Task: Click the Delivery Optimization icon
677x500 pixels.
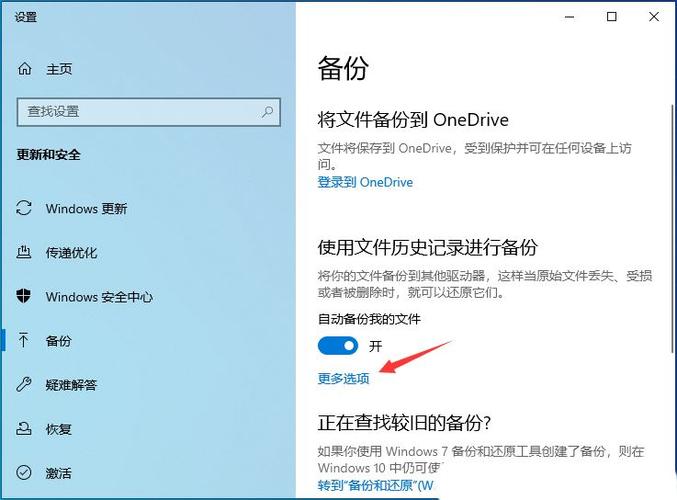Action: coord(24,252)
